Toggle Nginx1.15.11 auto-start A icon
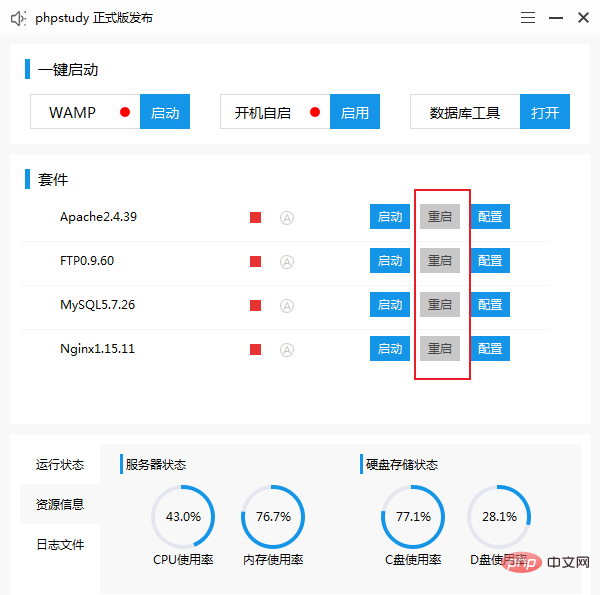This screenshot has width=600, height=595. tap(287, 350)
